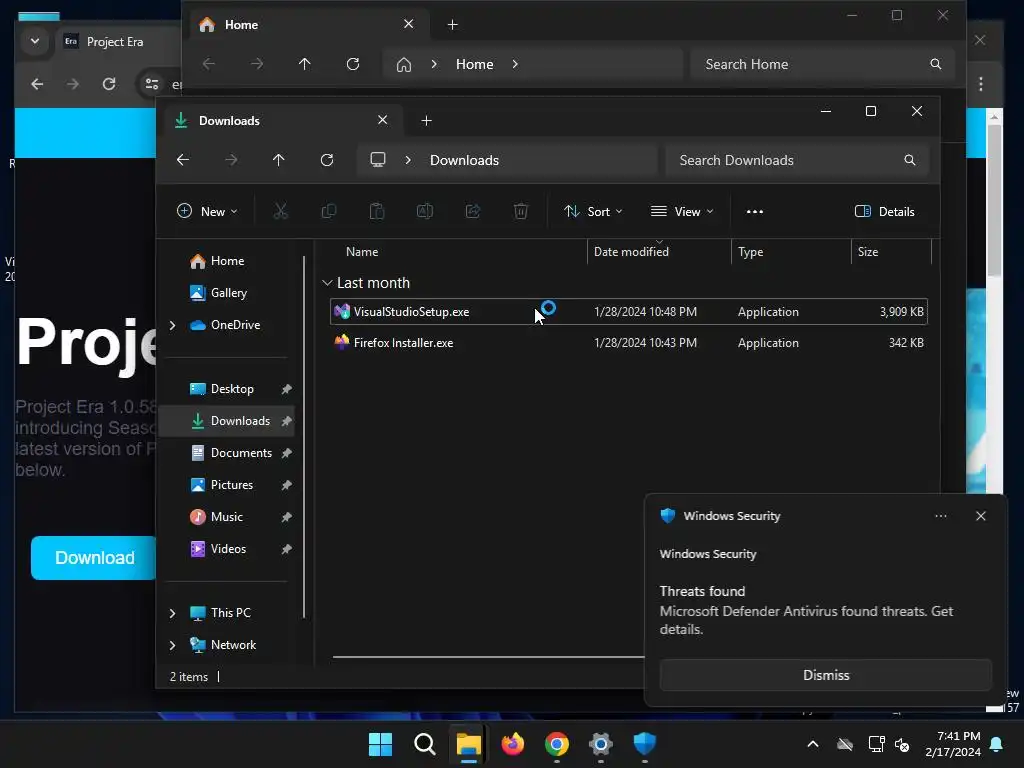The height and width of the screenshot is (768, 1024).
Task: Sort by Type column header
Action: pyautogui.click(x=750, y=252)
